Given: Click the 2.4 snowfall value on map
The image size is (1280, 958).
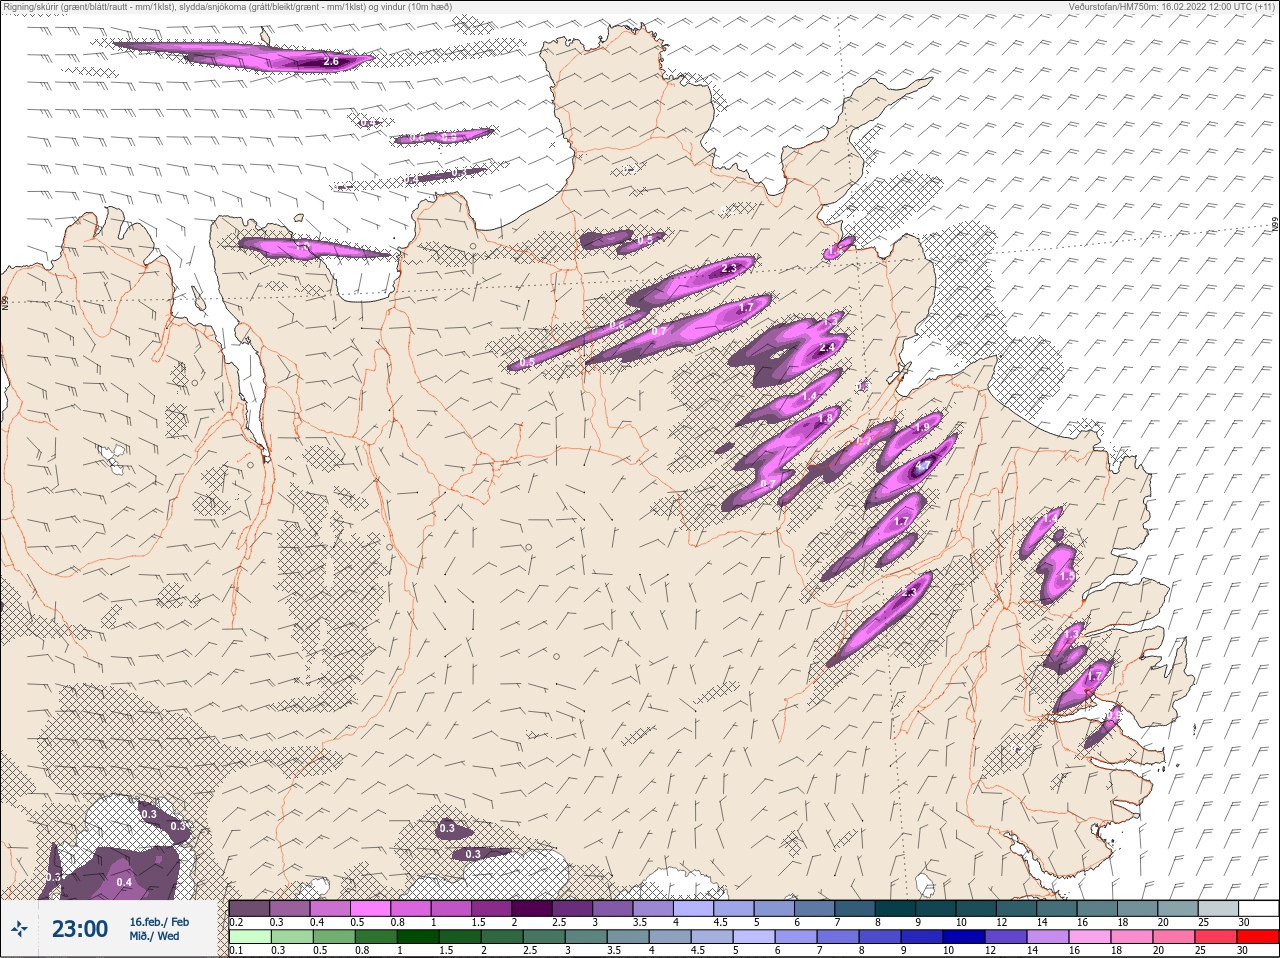Looking at the screenshot, I should (827, 347).
